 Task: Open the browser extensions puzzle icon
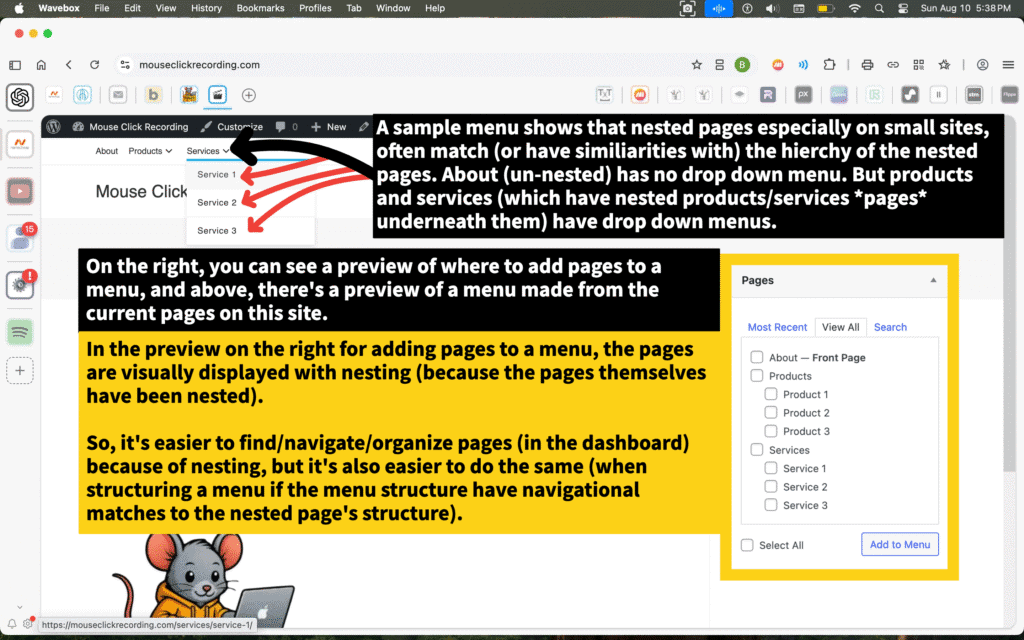[829, 65]
